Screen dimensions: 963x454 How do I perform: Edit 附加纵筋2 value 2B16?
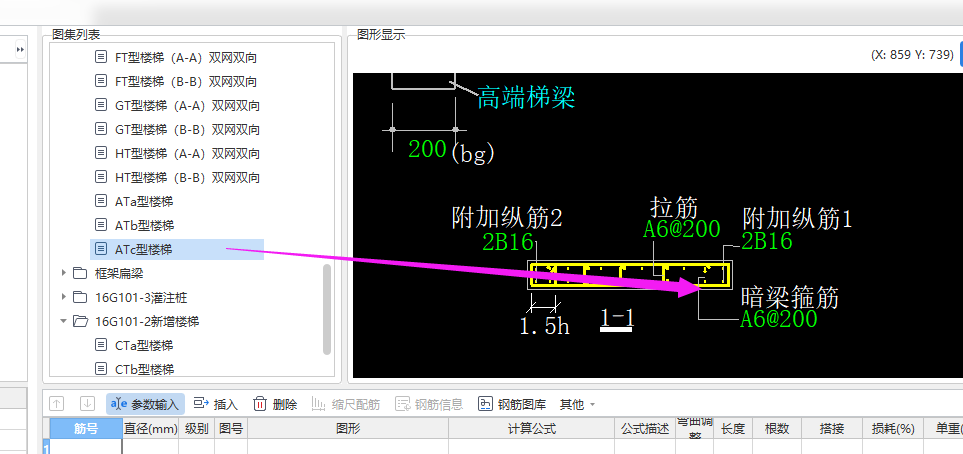[507, 242]
